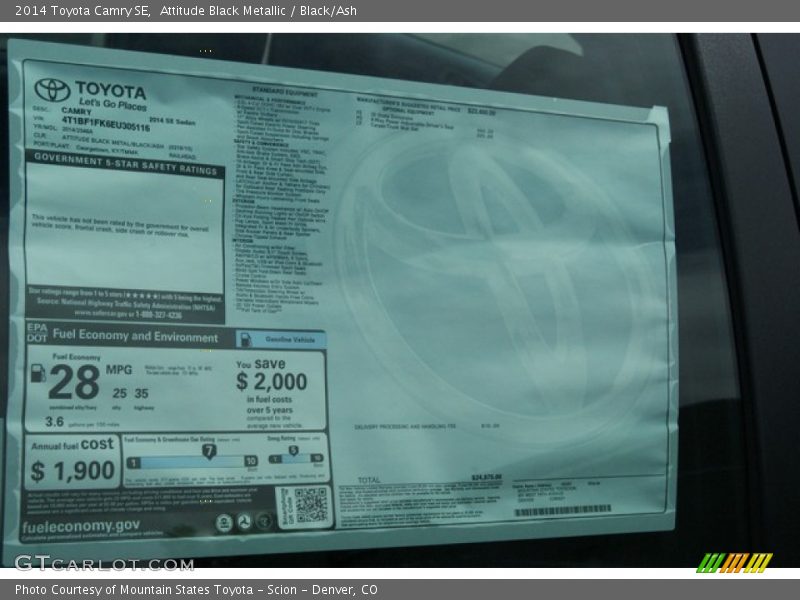Click the smog rating marker 5
Image resolution: width=800 pixels, height=600 pixels.
tap(293, 451)
